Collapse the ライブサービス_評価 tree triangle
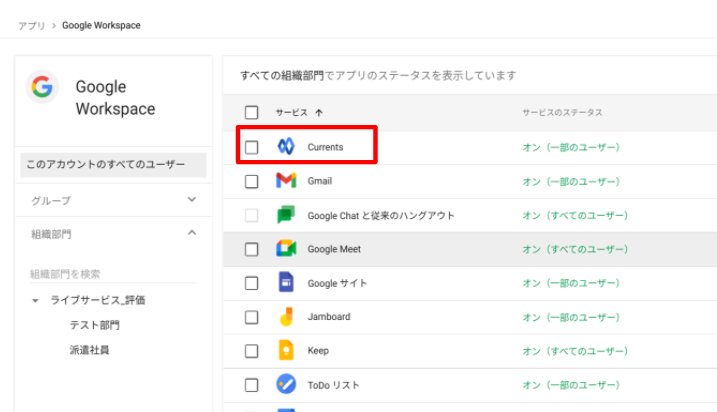Image resolution: width=717 pixels, height=412 pixels. coord(35,301)
